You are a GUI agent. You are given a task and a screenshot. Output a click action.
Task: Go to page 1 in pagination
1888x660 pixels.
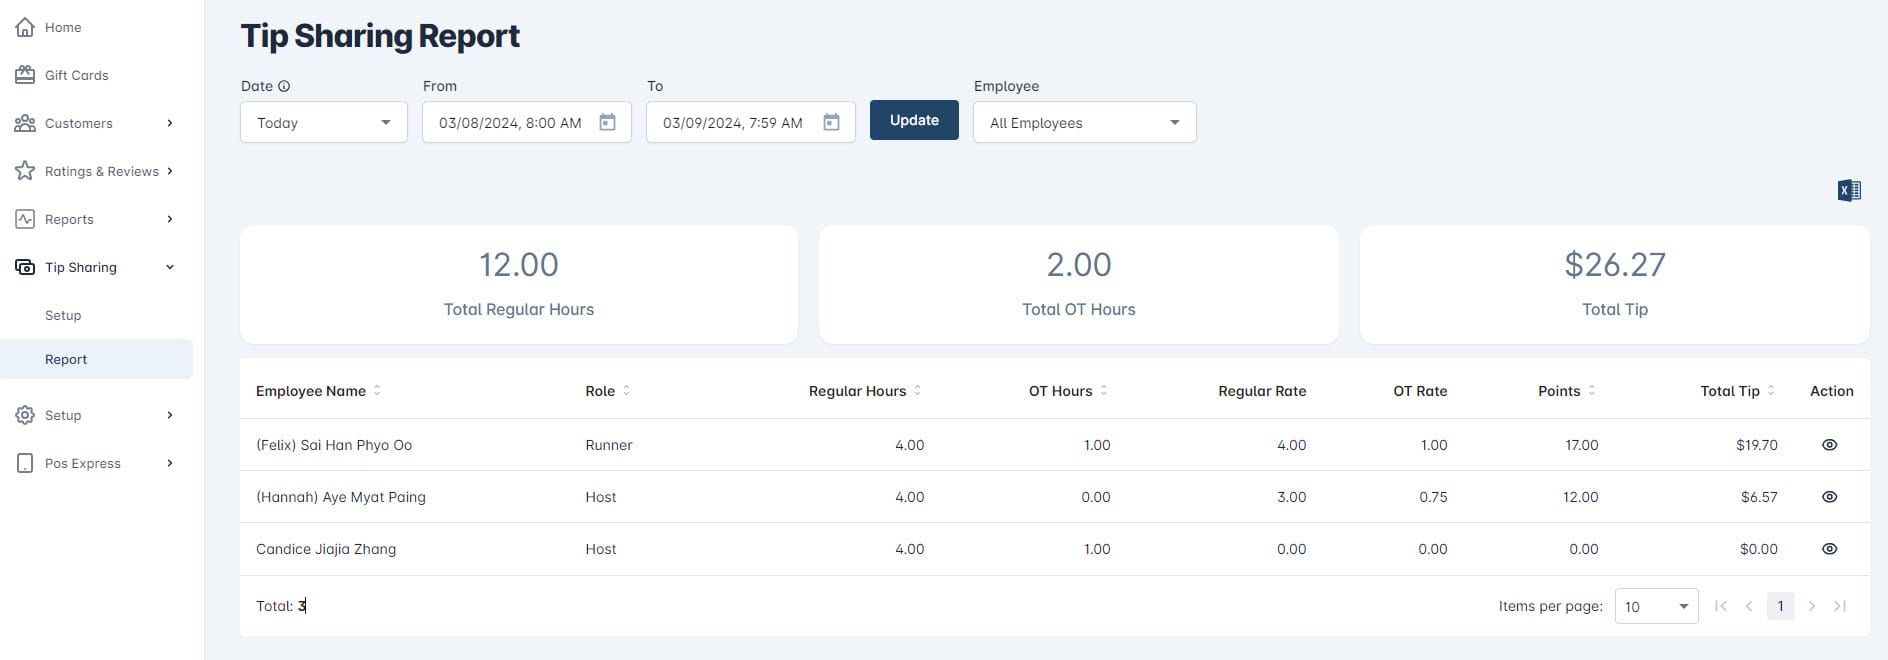(x=1780, y=606)
